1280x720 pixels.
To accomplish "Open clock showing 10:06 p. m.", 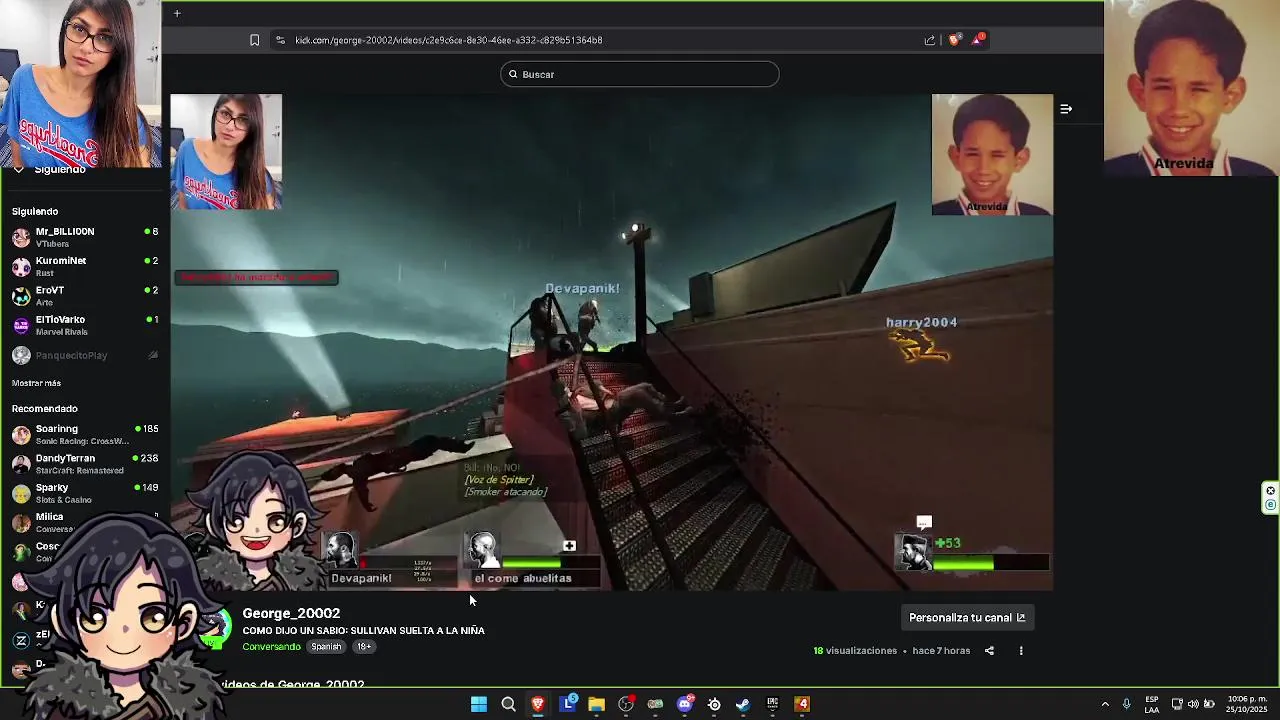I will 1247,704.
